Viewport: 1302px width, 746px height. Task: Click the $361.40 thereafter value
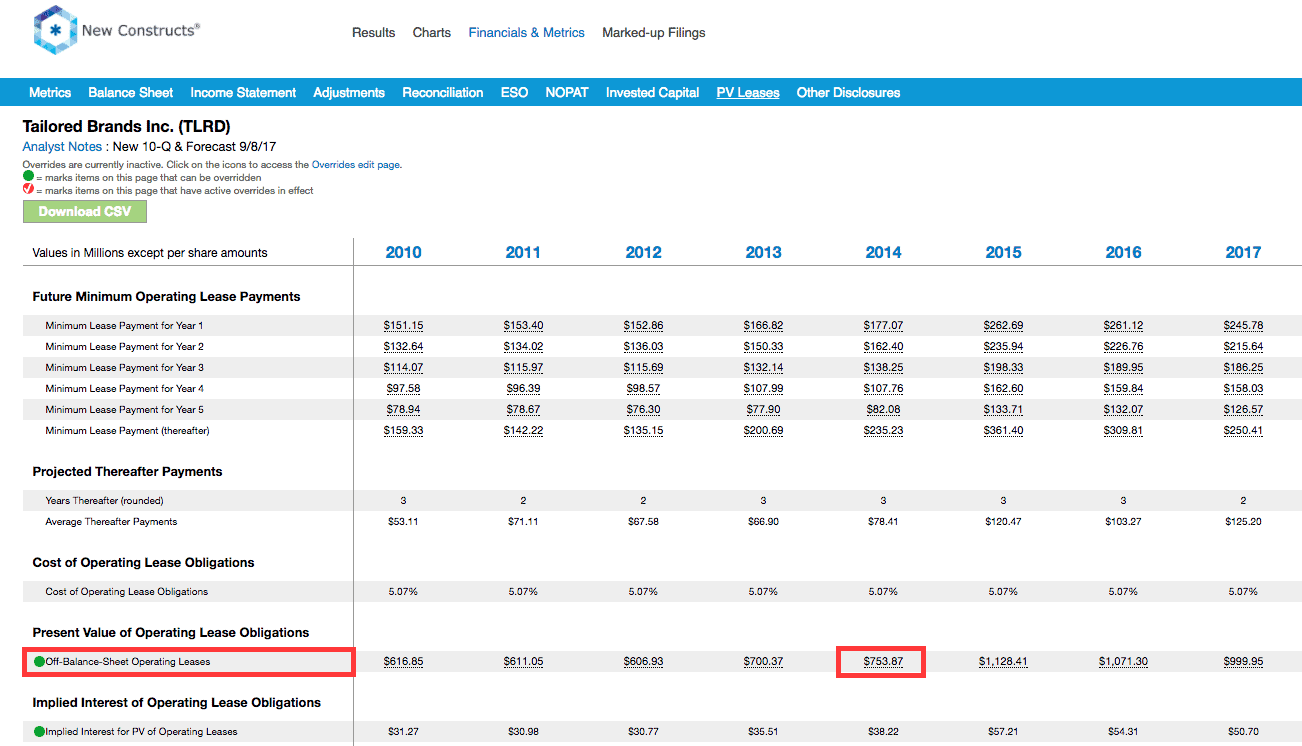click(1004, 431)
